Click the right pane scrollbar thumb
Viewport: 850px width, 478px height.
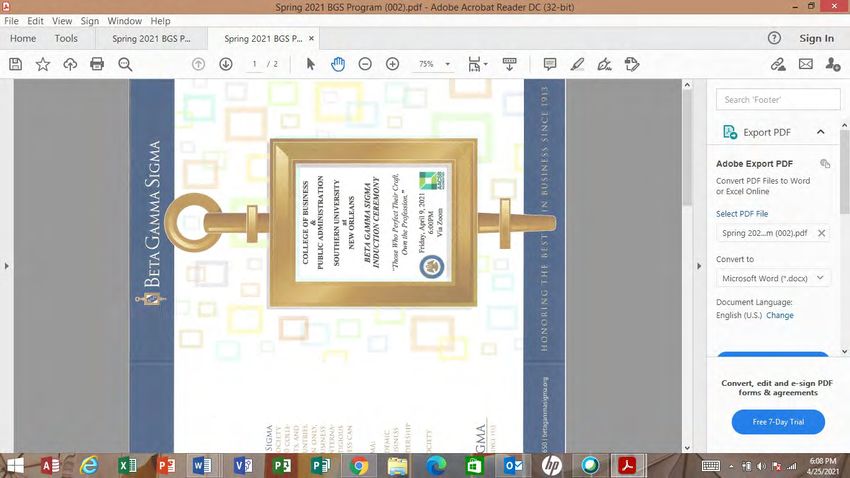[x=845, y=172]
